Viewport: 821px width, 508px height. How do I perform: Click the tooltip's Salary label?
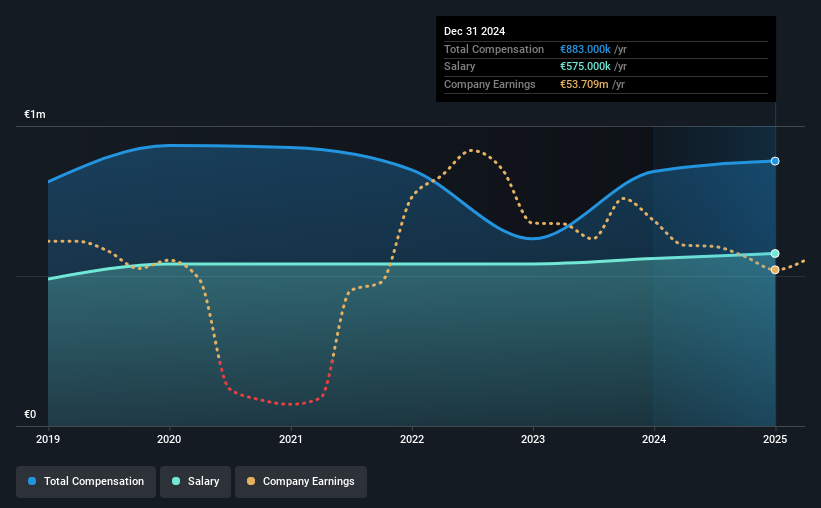(x=460, y=67)
